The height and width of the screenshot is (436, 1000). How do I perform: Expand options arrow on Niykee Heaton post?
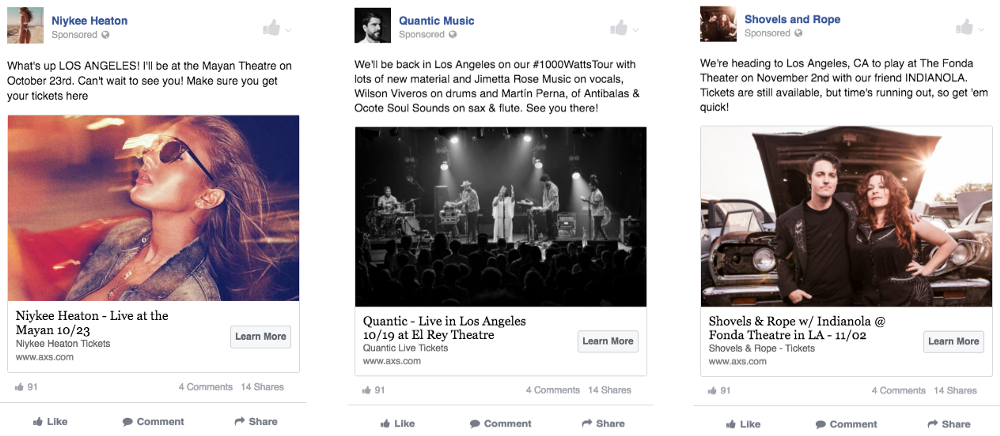click(288, 30)
